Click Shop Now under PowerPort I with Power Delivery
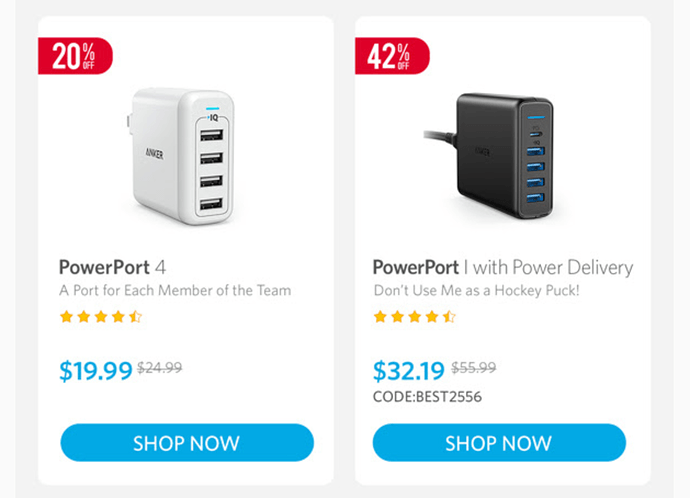The image size is (690, 498). click(x=499, y=443)
